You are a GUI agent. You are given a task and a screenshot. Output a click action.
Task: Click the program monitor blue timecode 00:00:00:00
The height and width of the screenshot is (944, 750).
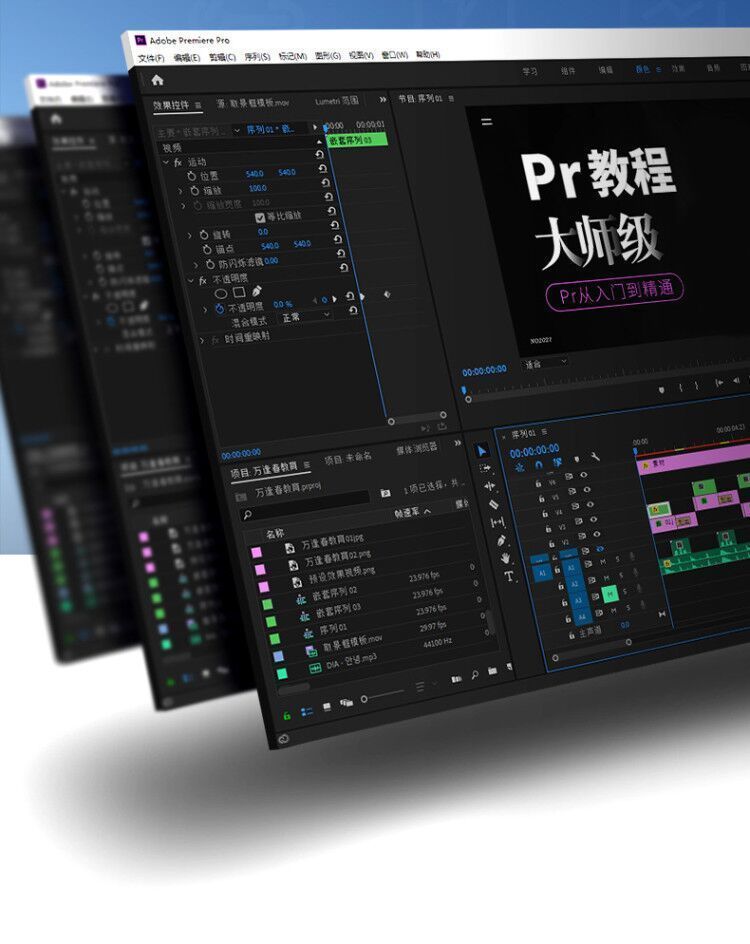tap(484, 371)
